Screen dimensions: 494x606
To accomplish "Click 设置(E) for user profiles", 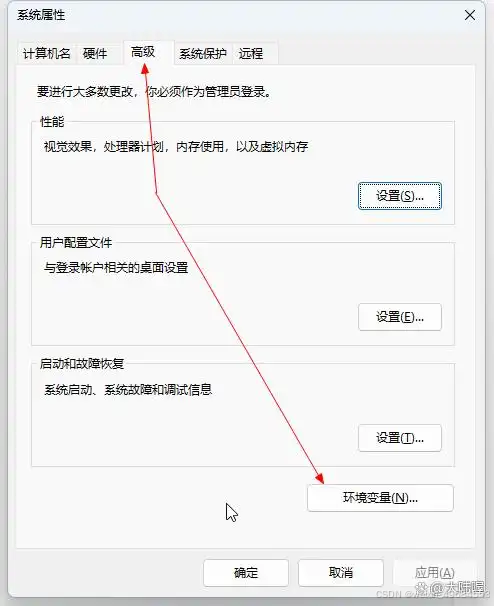I will (x=400, y=317).
